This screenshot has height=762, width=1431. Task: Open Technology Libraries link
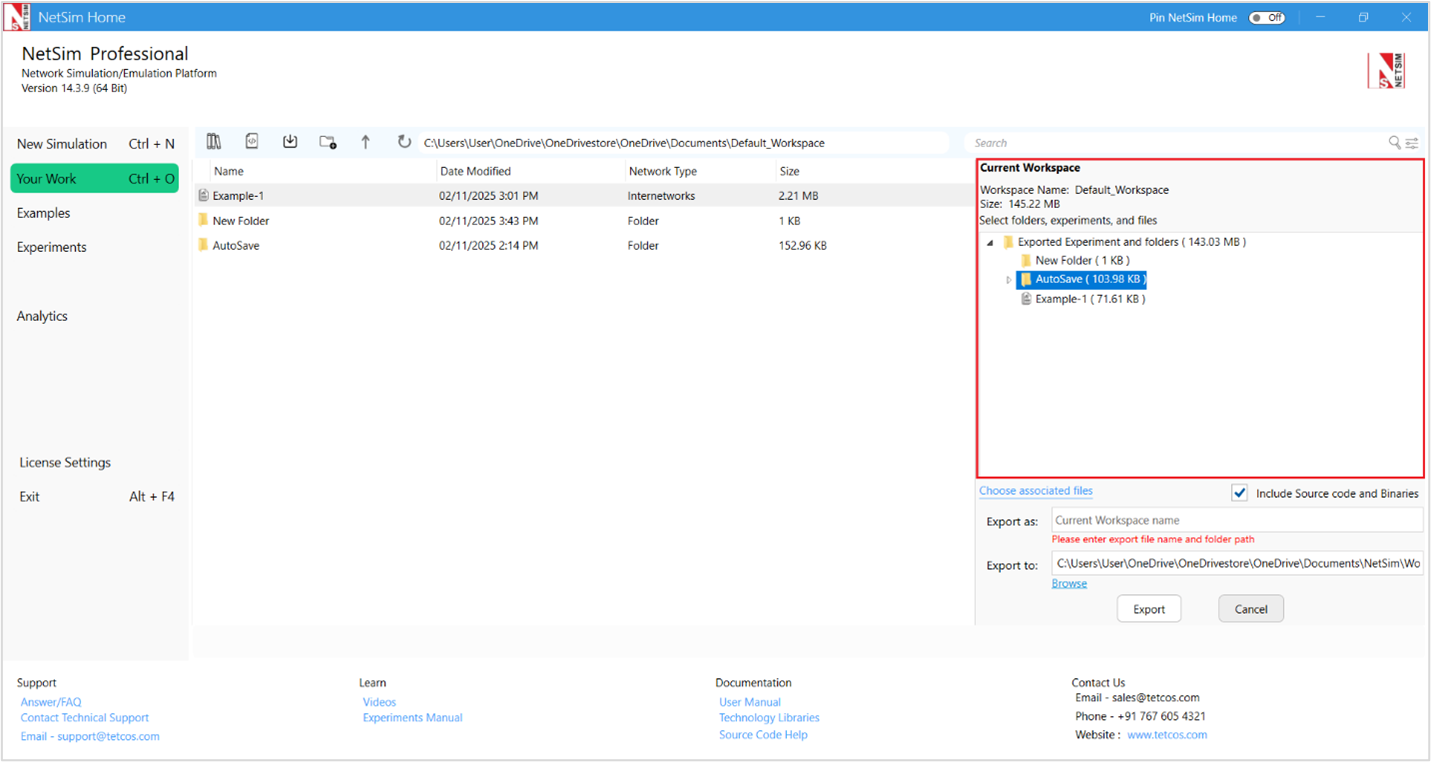coord(769,718)
